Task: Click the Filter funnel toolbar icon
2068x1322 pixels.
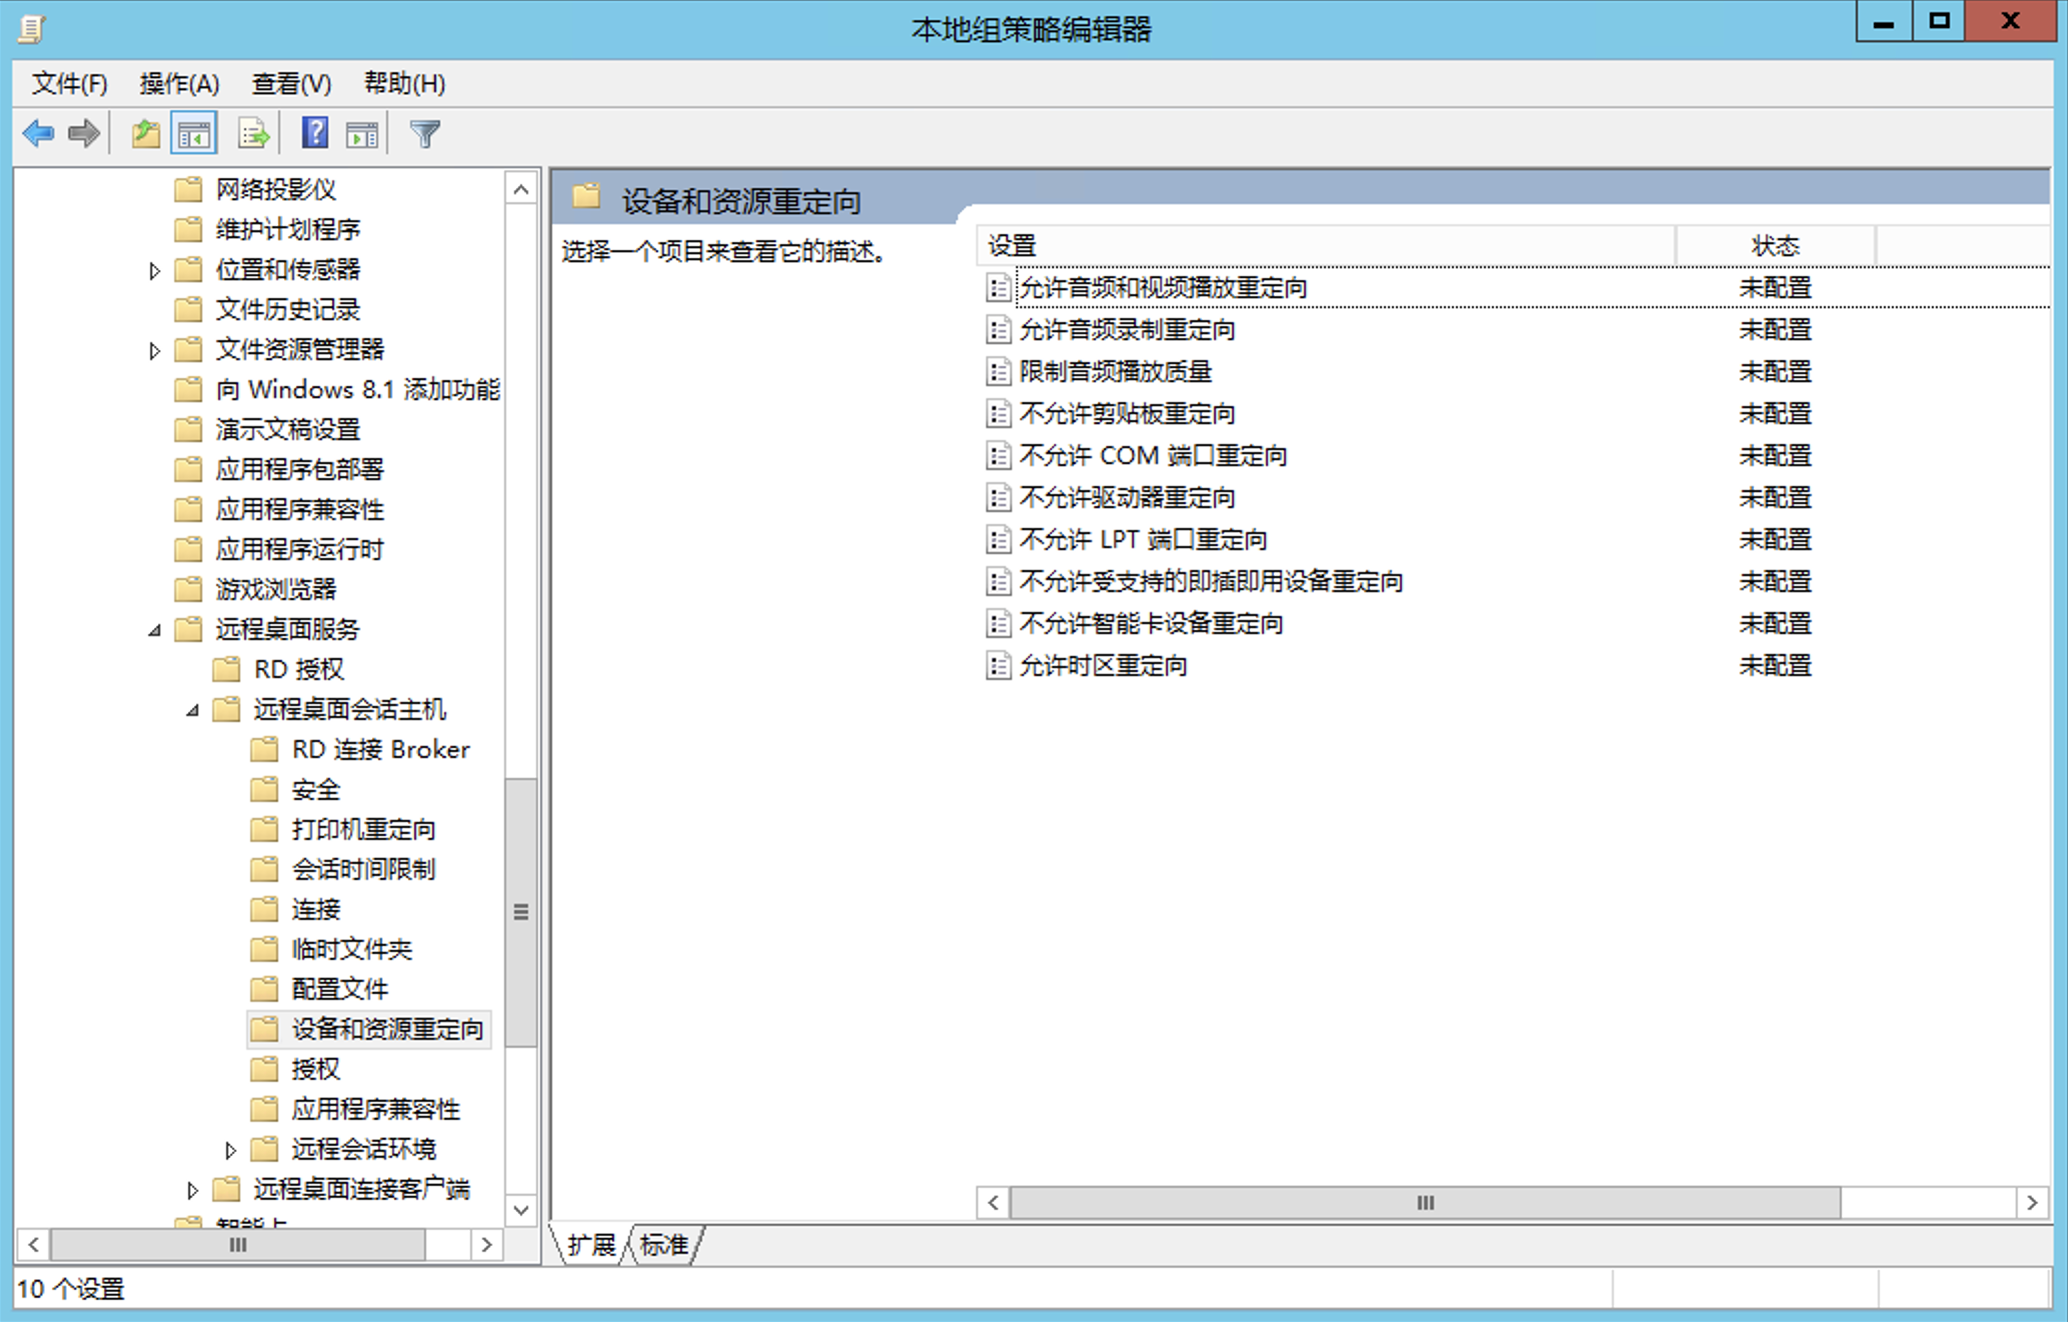Action: pos(425,133)
